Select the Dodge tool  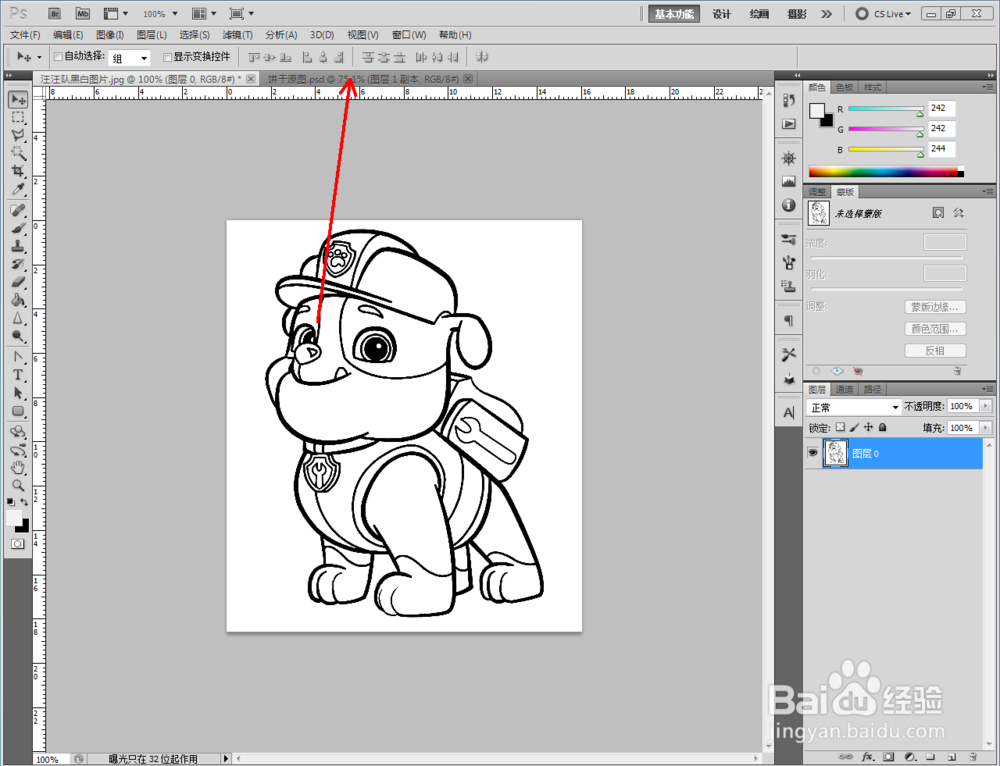click(x=18, y=335)
